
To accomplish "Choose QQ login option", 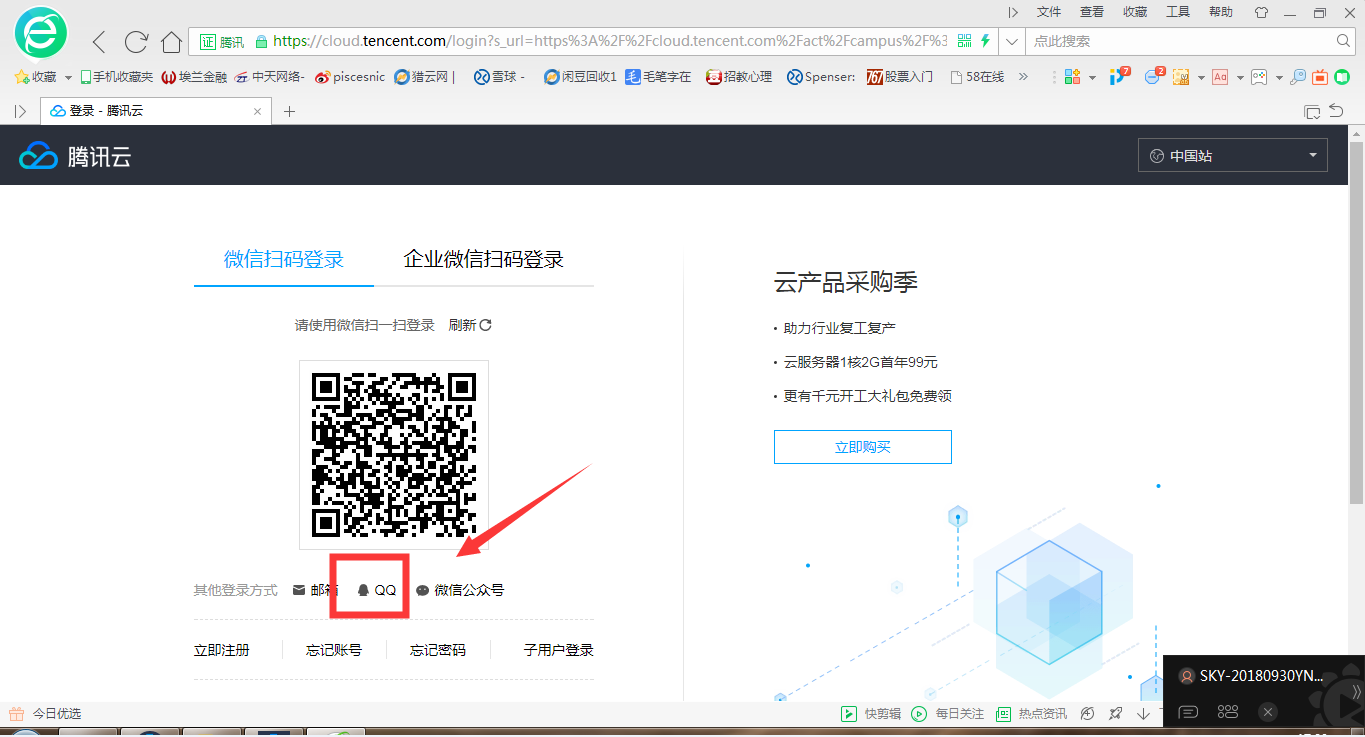I will click(x=377, y=590).
